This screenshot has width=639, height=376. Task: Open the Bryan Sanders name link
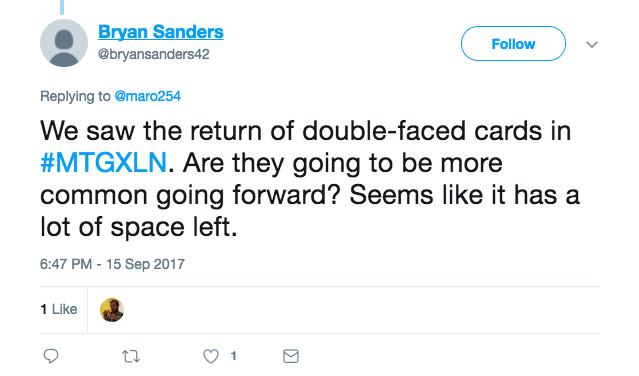[x=161, y=32]
